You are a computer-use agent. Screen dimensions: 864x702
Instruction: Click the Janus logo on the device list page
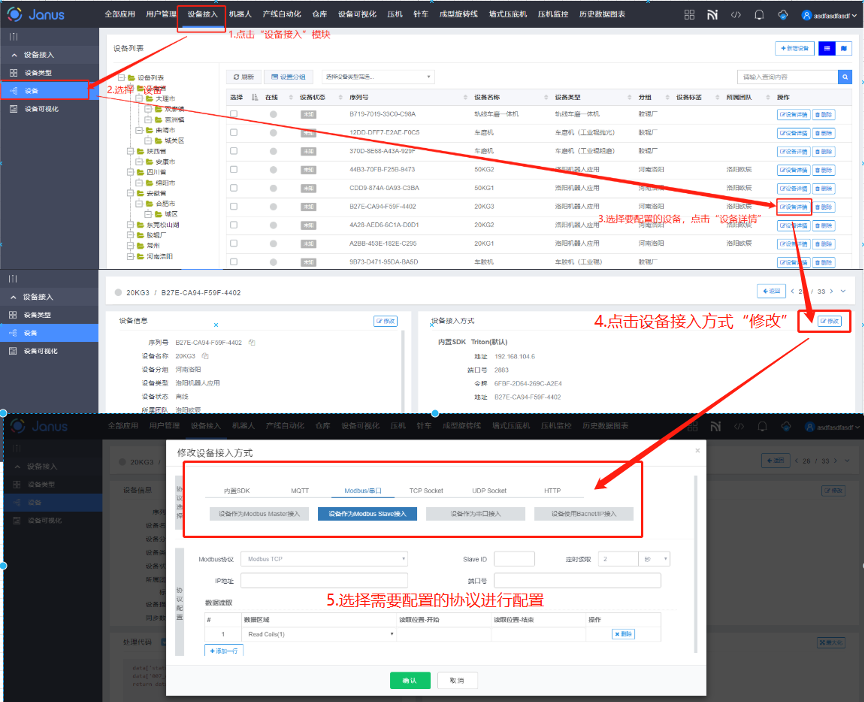tap(36, 14)
